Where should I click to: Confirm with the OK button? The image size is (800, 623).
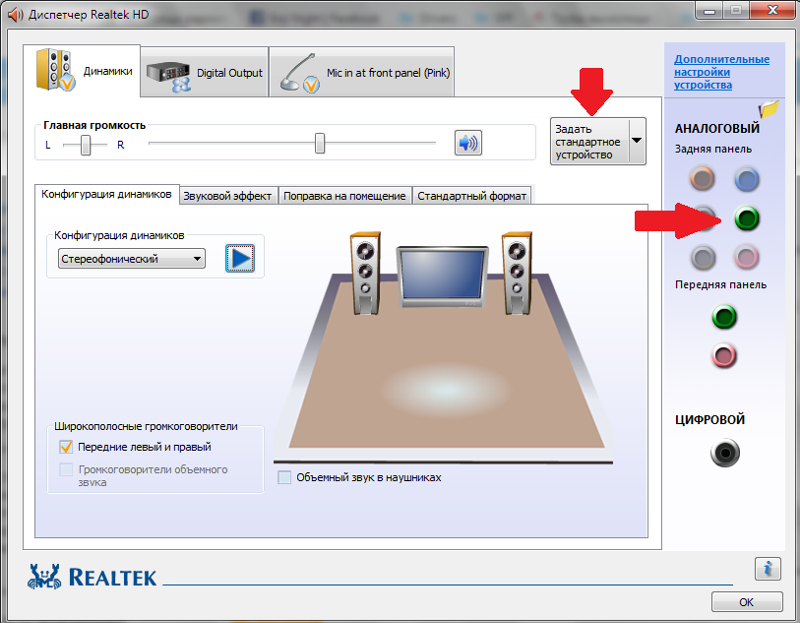click(x=746, y=602)
